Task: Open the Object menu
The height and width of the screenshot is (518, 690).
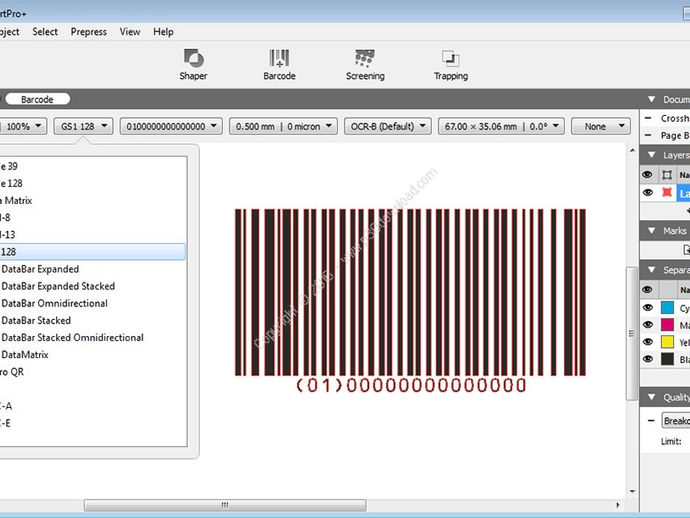Action: coord(9,32)
